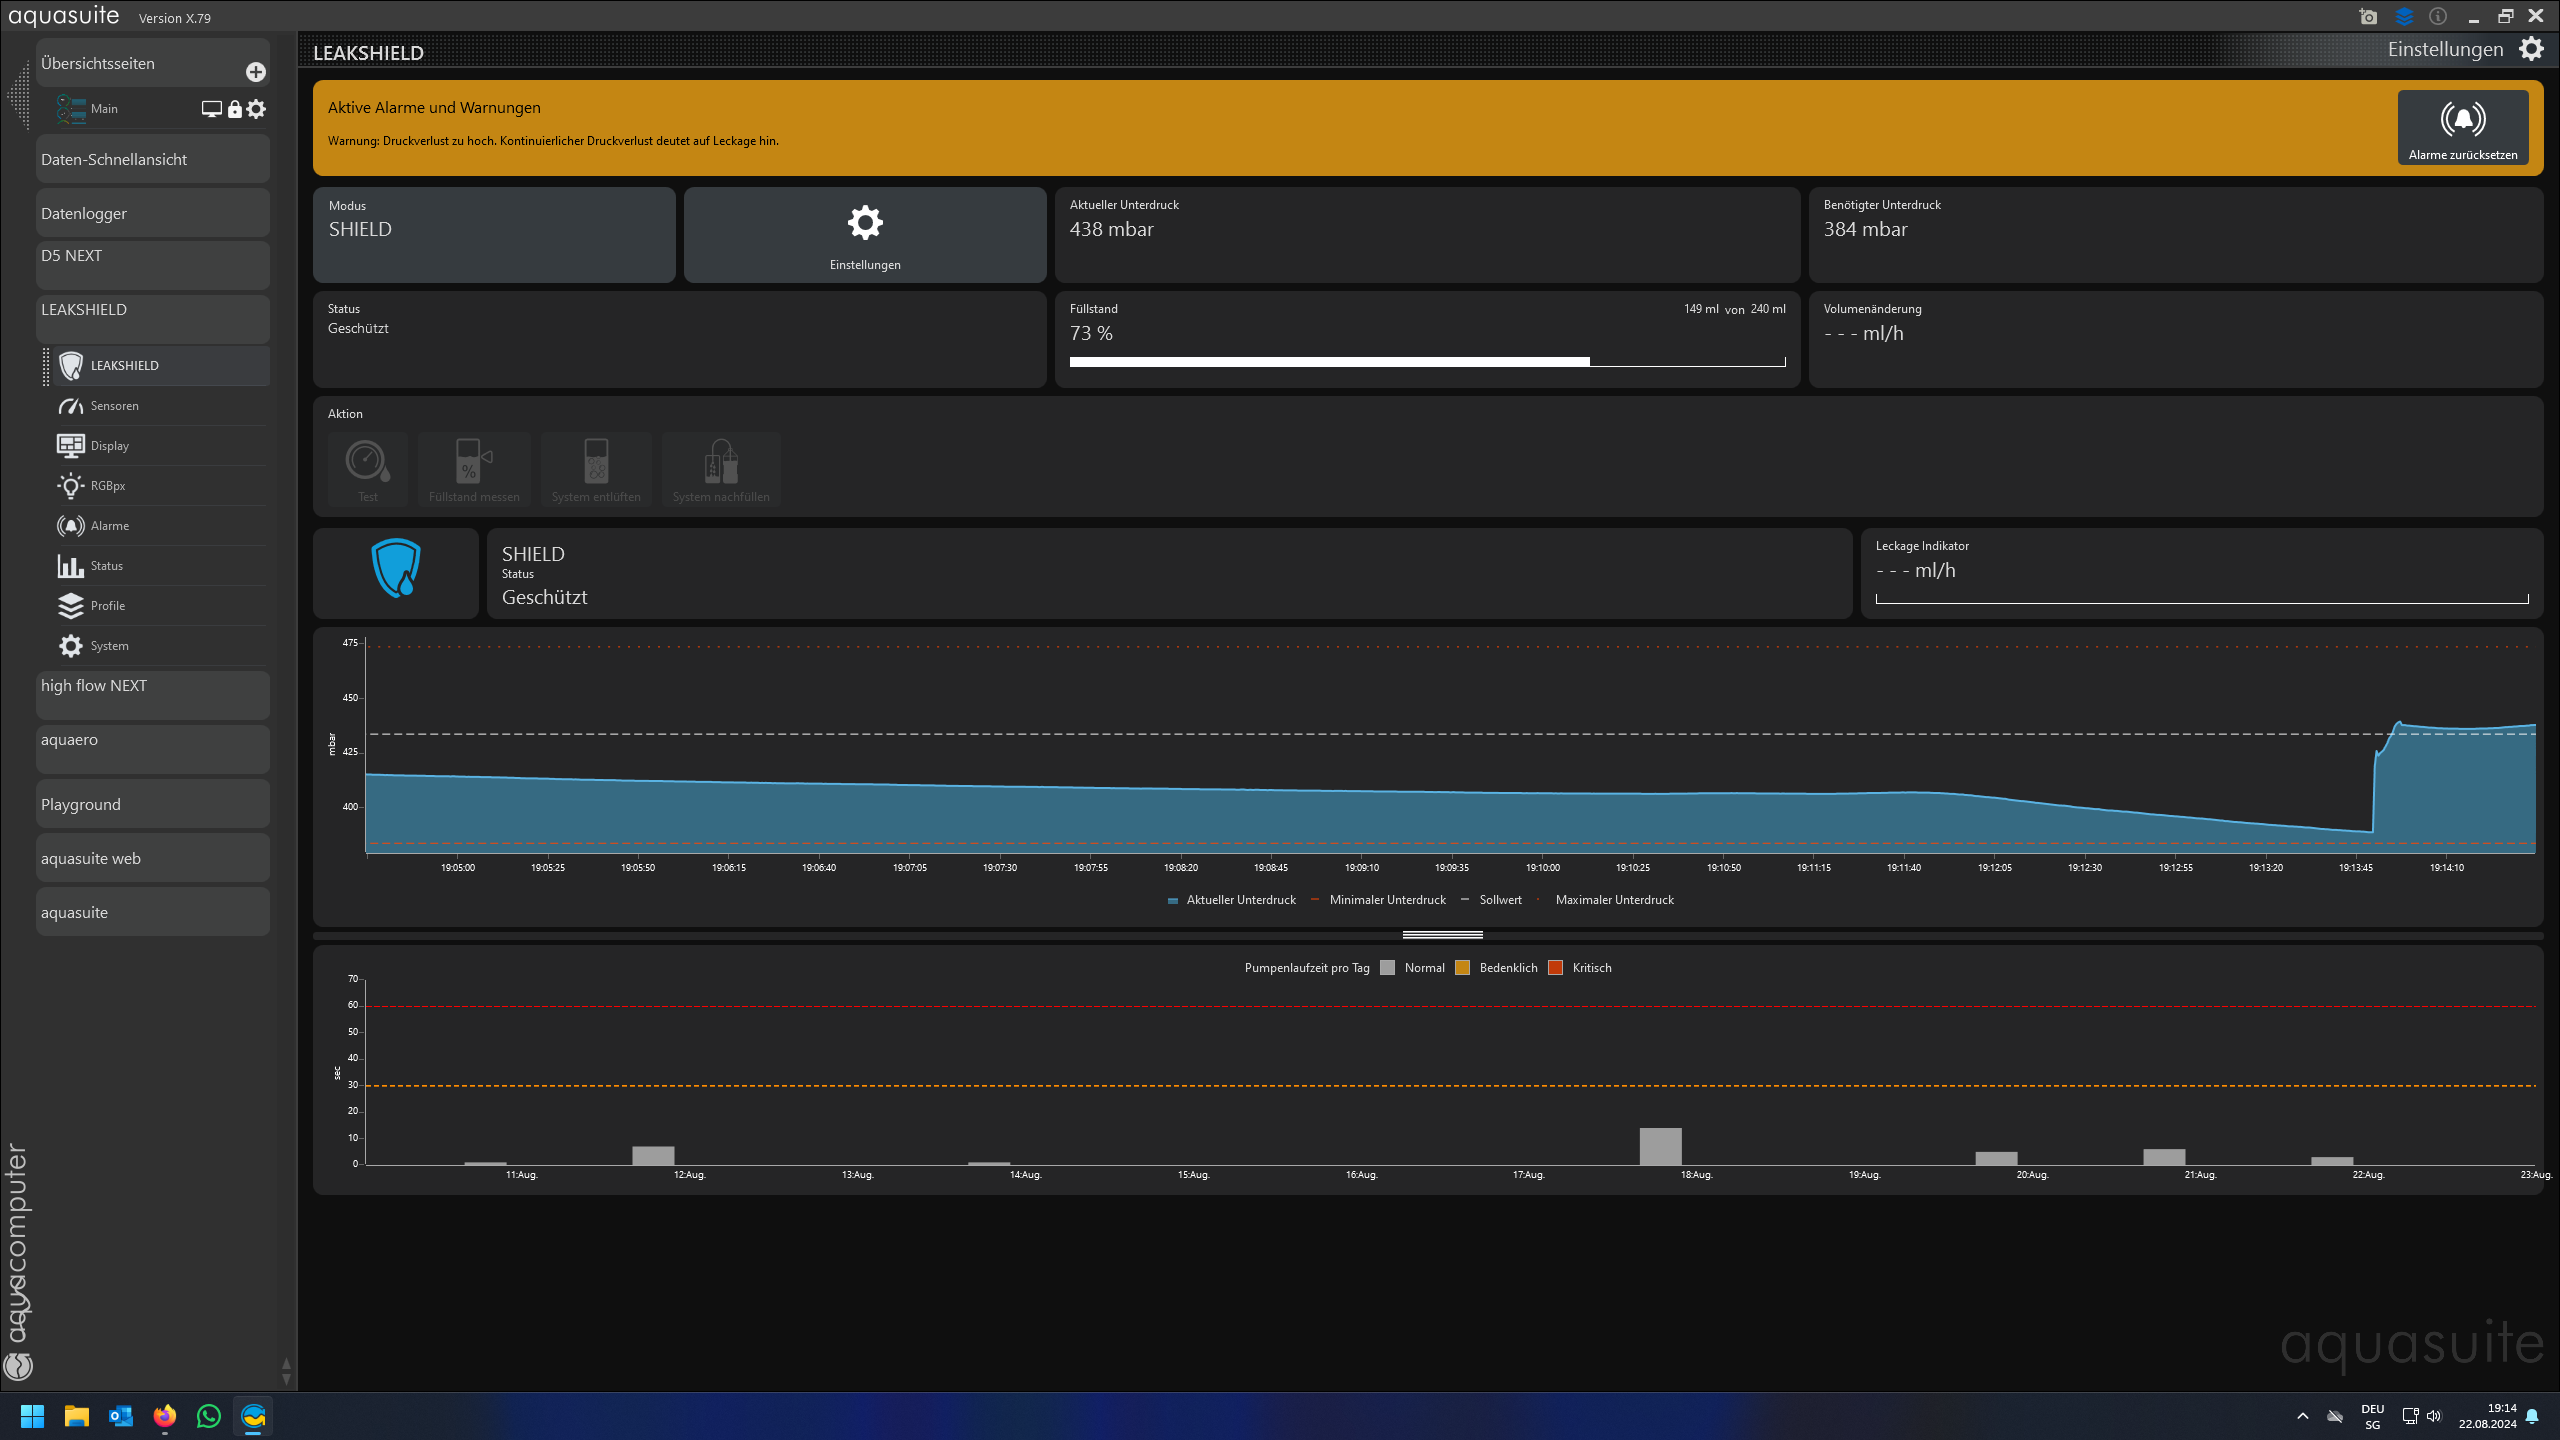This screenshot has height=1440, width=2560.
Task: Click the Alarme zurücksetzen bell icon
Action: (2462, 120)
